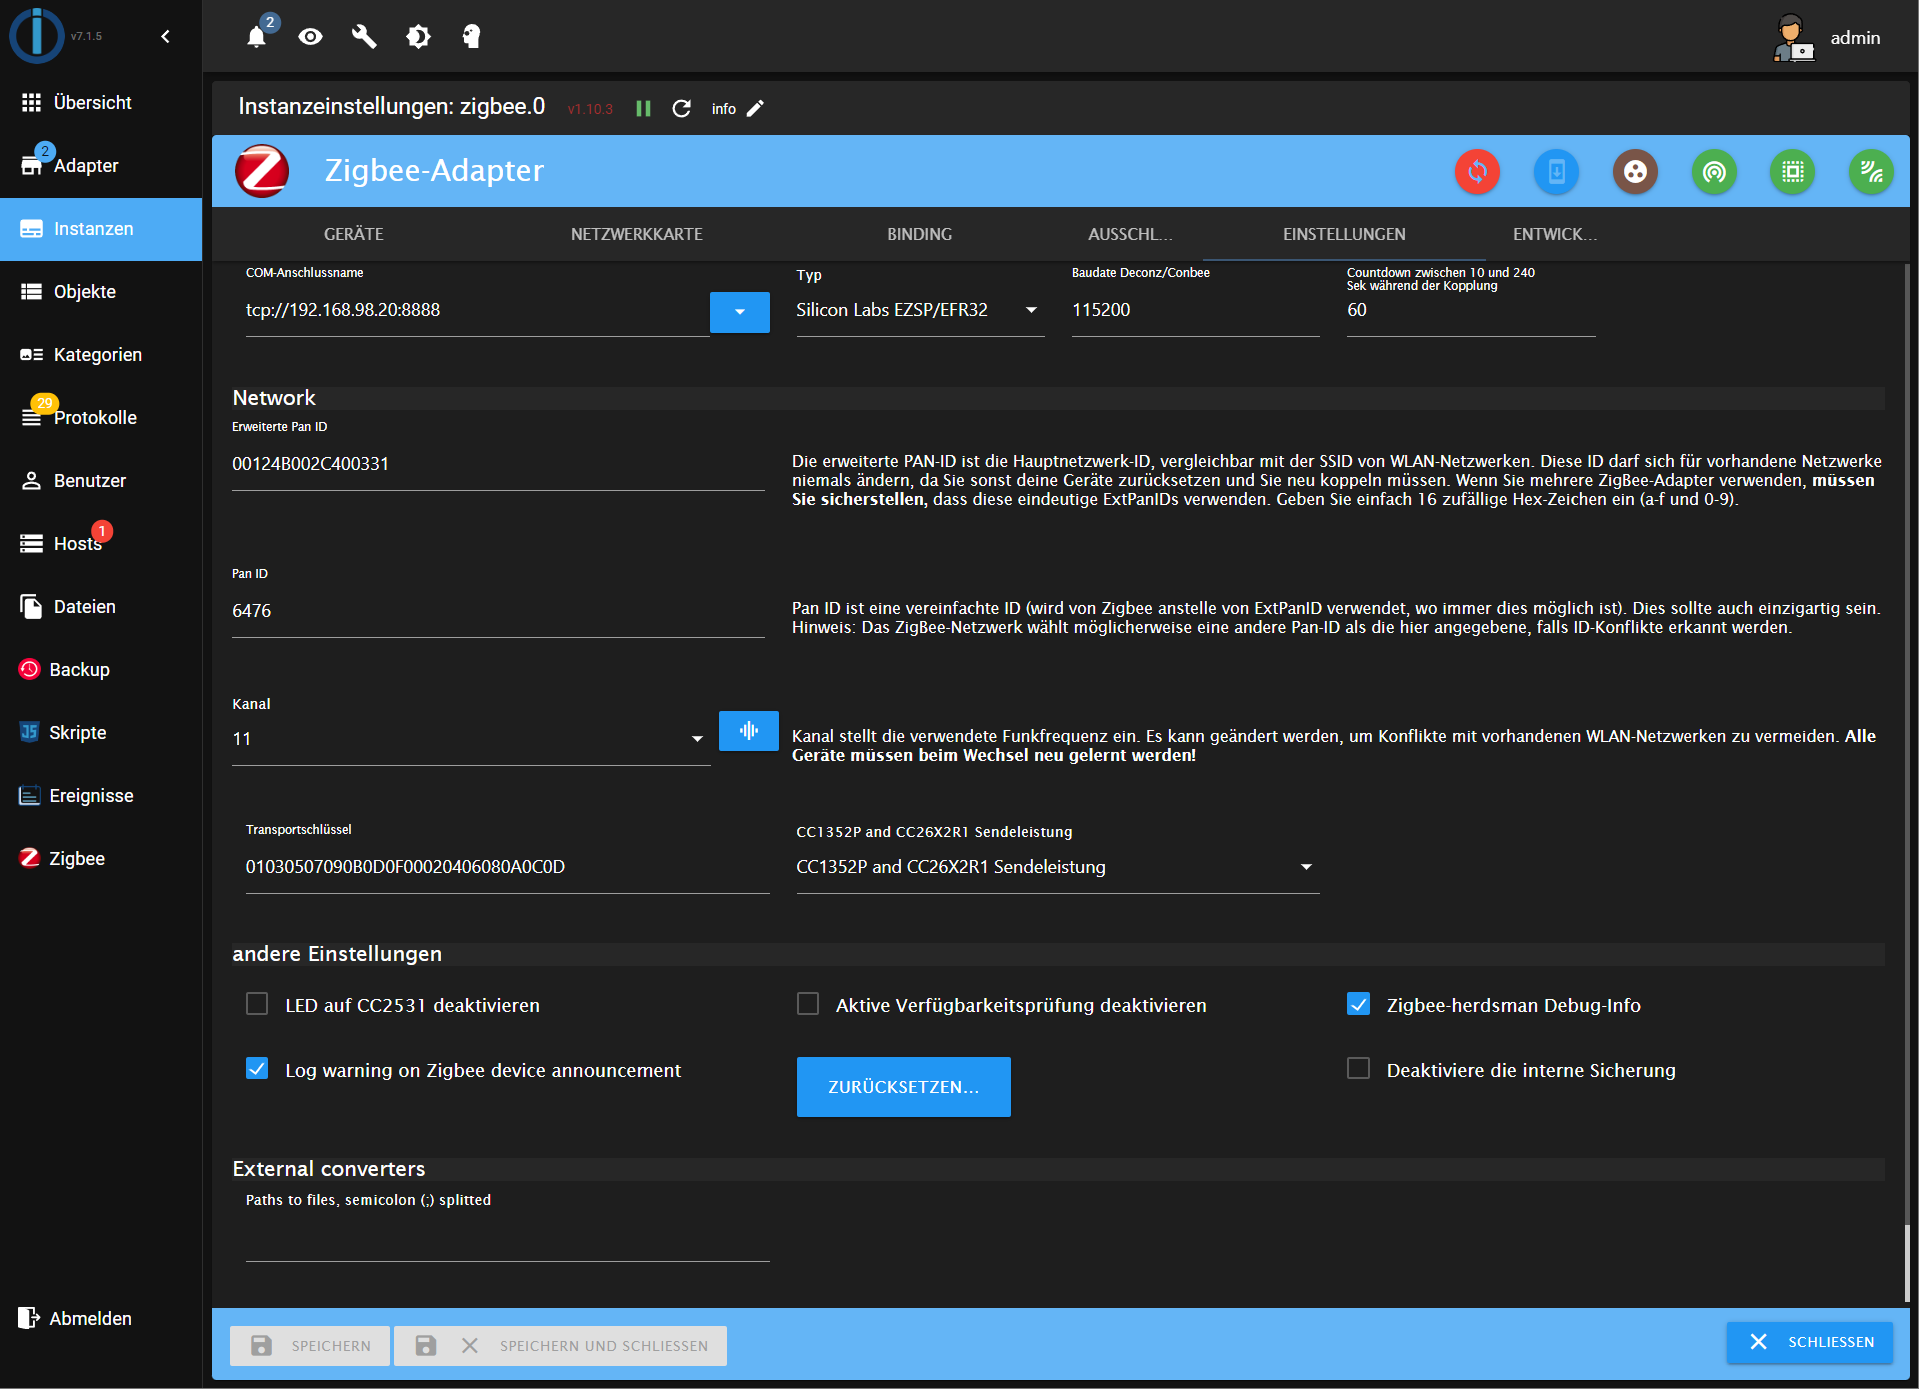Image resolution: width=1919 pixels, height=1389 pixels.
Task: Click the expert mode head icon
Action: click(x=471, y=37)
